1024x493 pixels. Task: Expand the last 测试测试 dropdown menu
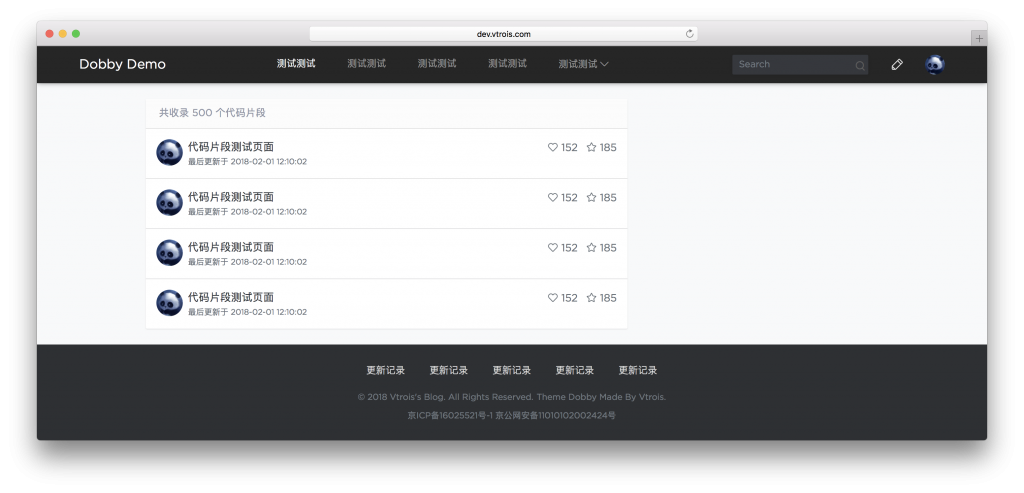[583, 64]
